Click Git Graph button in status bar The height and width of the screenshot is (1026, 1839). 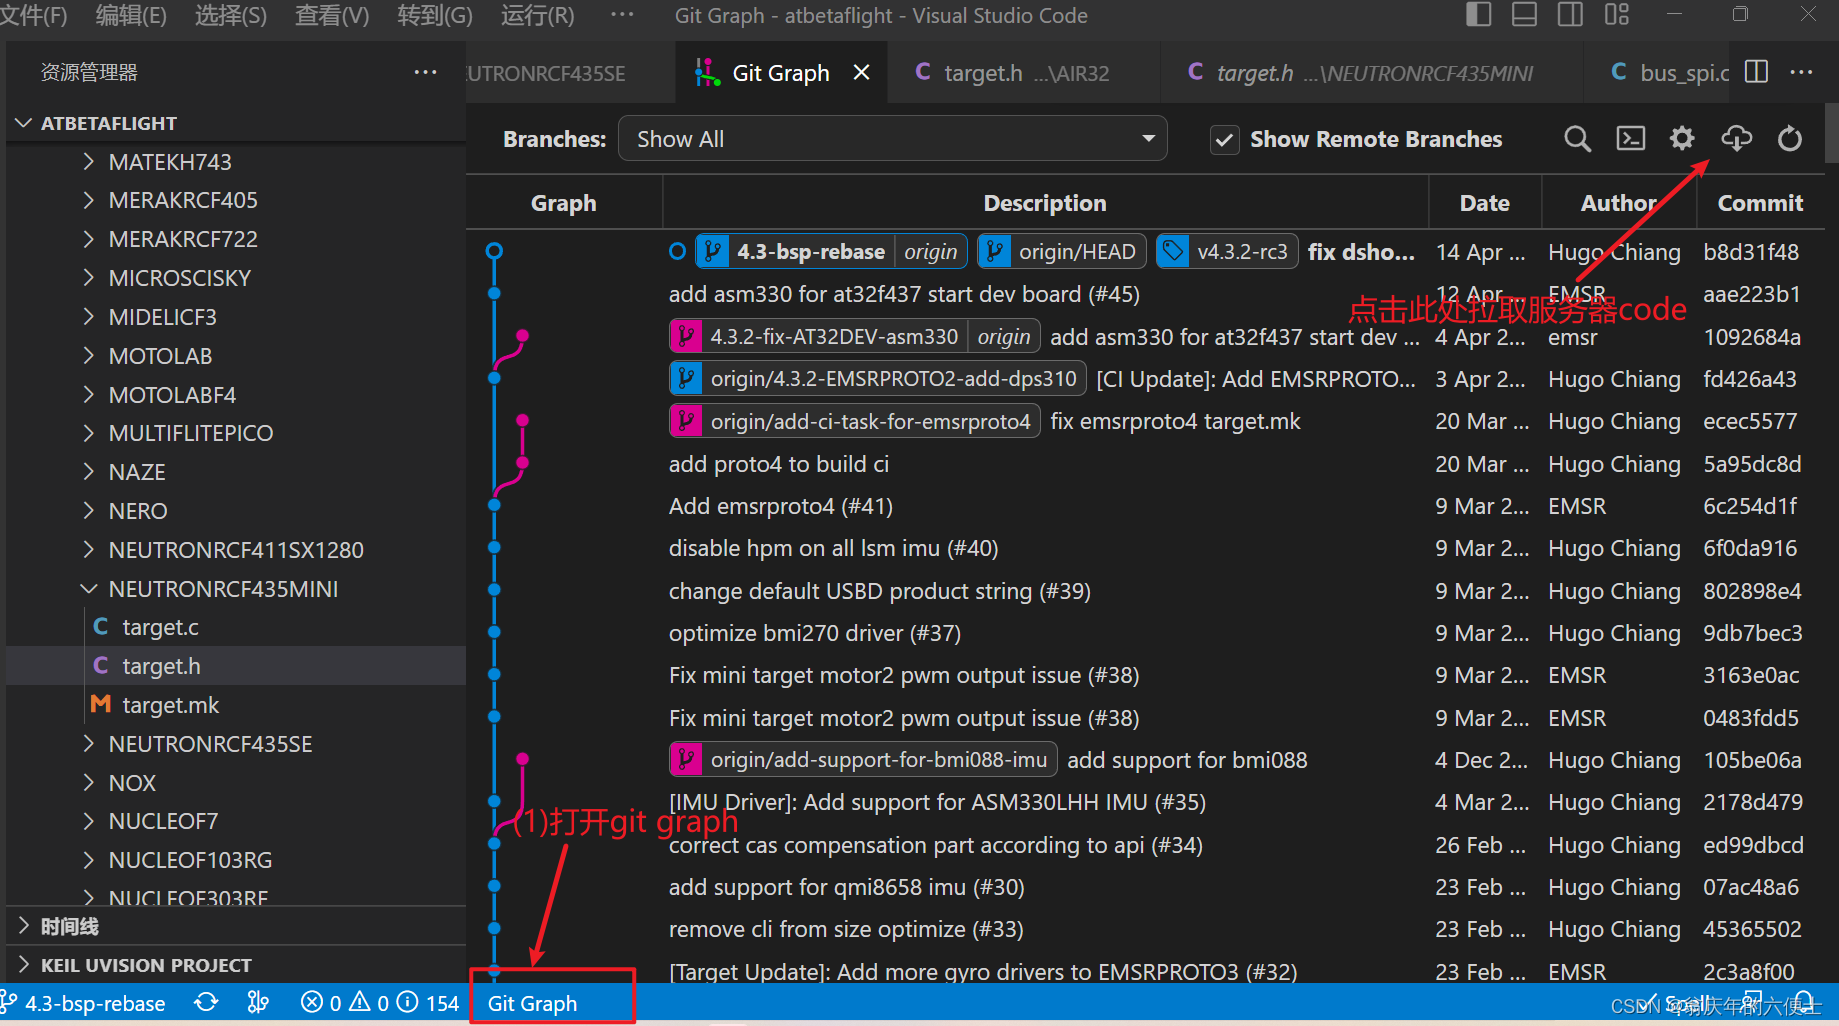point(532,1003)
